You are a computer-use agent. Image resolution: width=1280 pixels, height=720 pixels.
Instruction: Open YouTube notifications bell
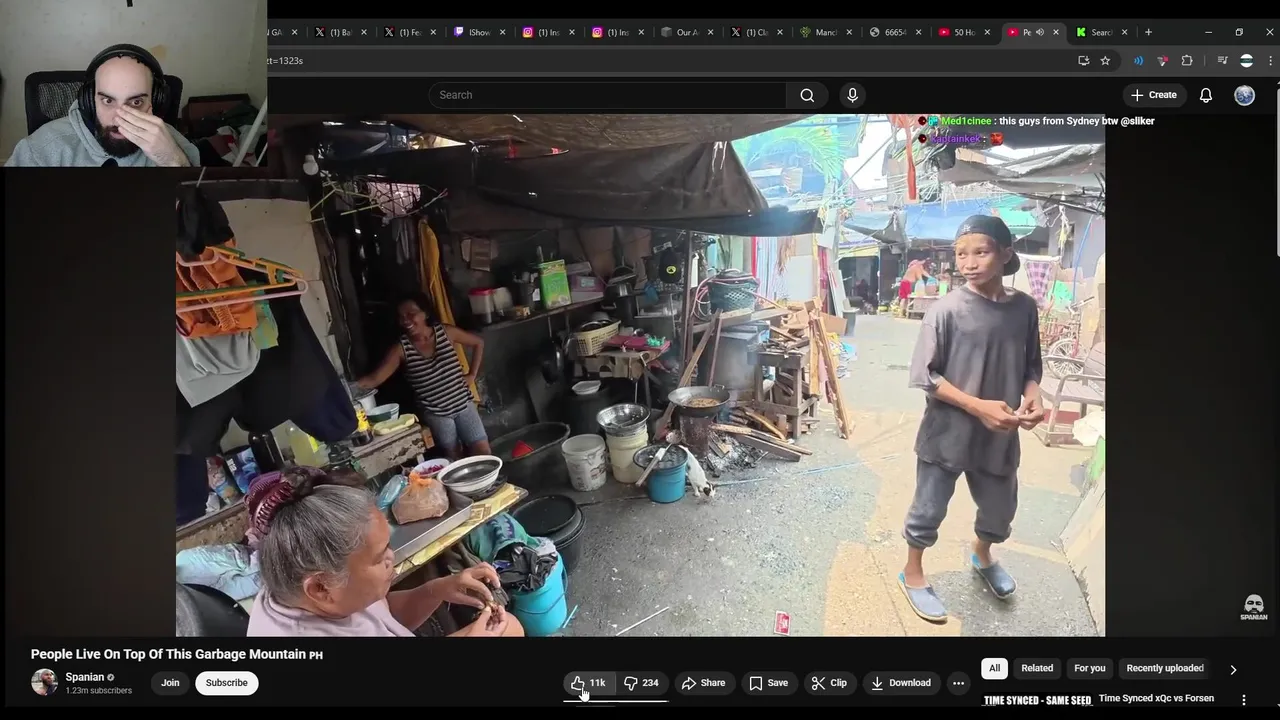point(1206,95)
